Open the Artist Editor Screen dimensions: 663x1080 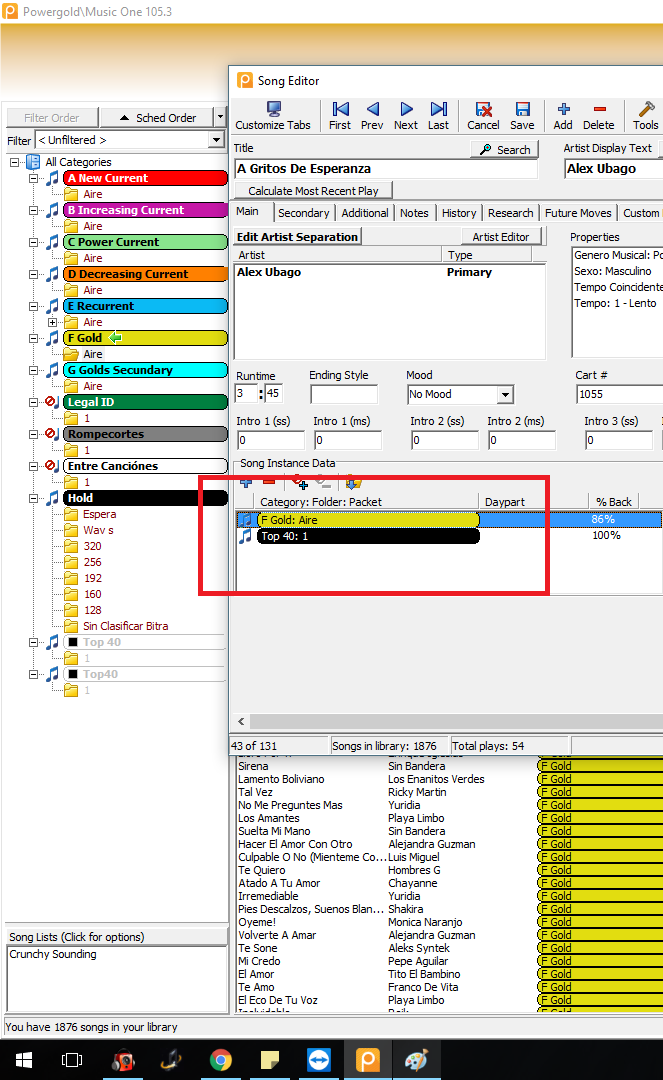(x=501, y=237)
